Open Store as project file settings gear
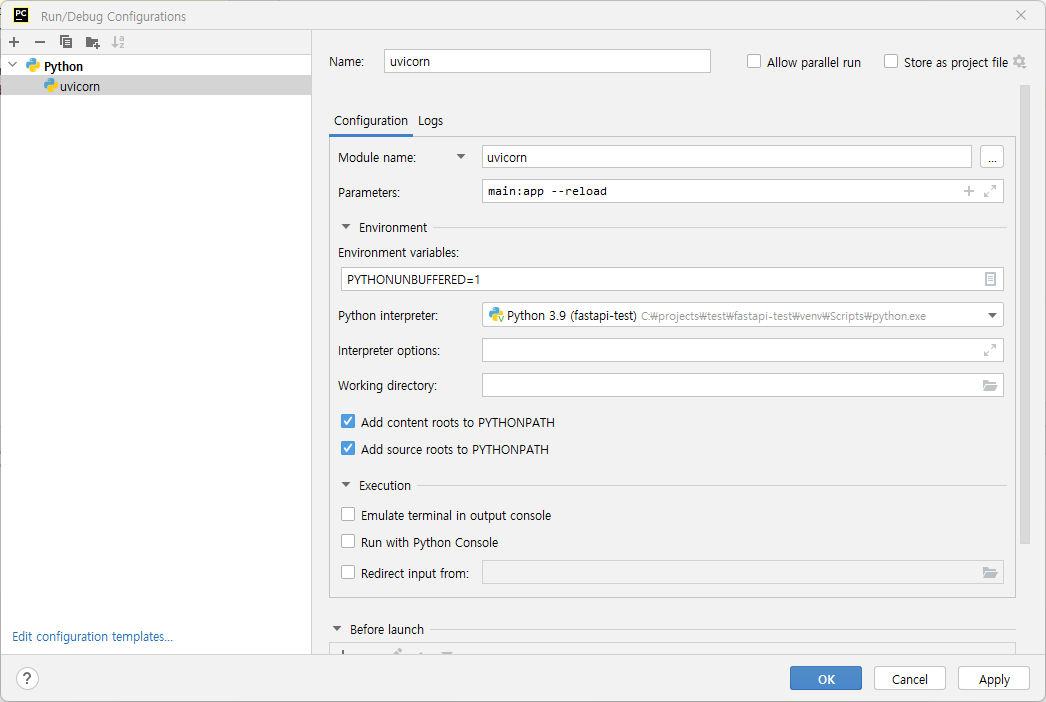Screen dimensions: 1046x702 coord(1019,62)
